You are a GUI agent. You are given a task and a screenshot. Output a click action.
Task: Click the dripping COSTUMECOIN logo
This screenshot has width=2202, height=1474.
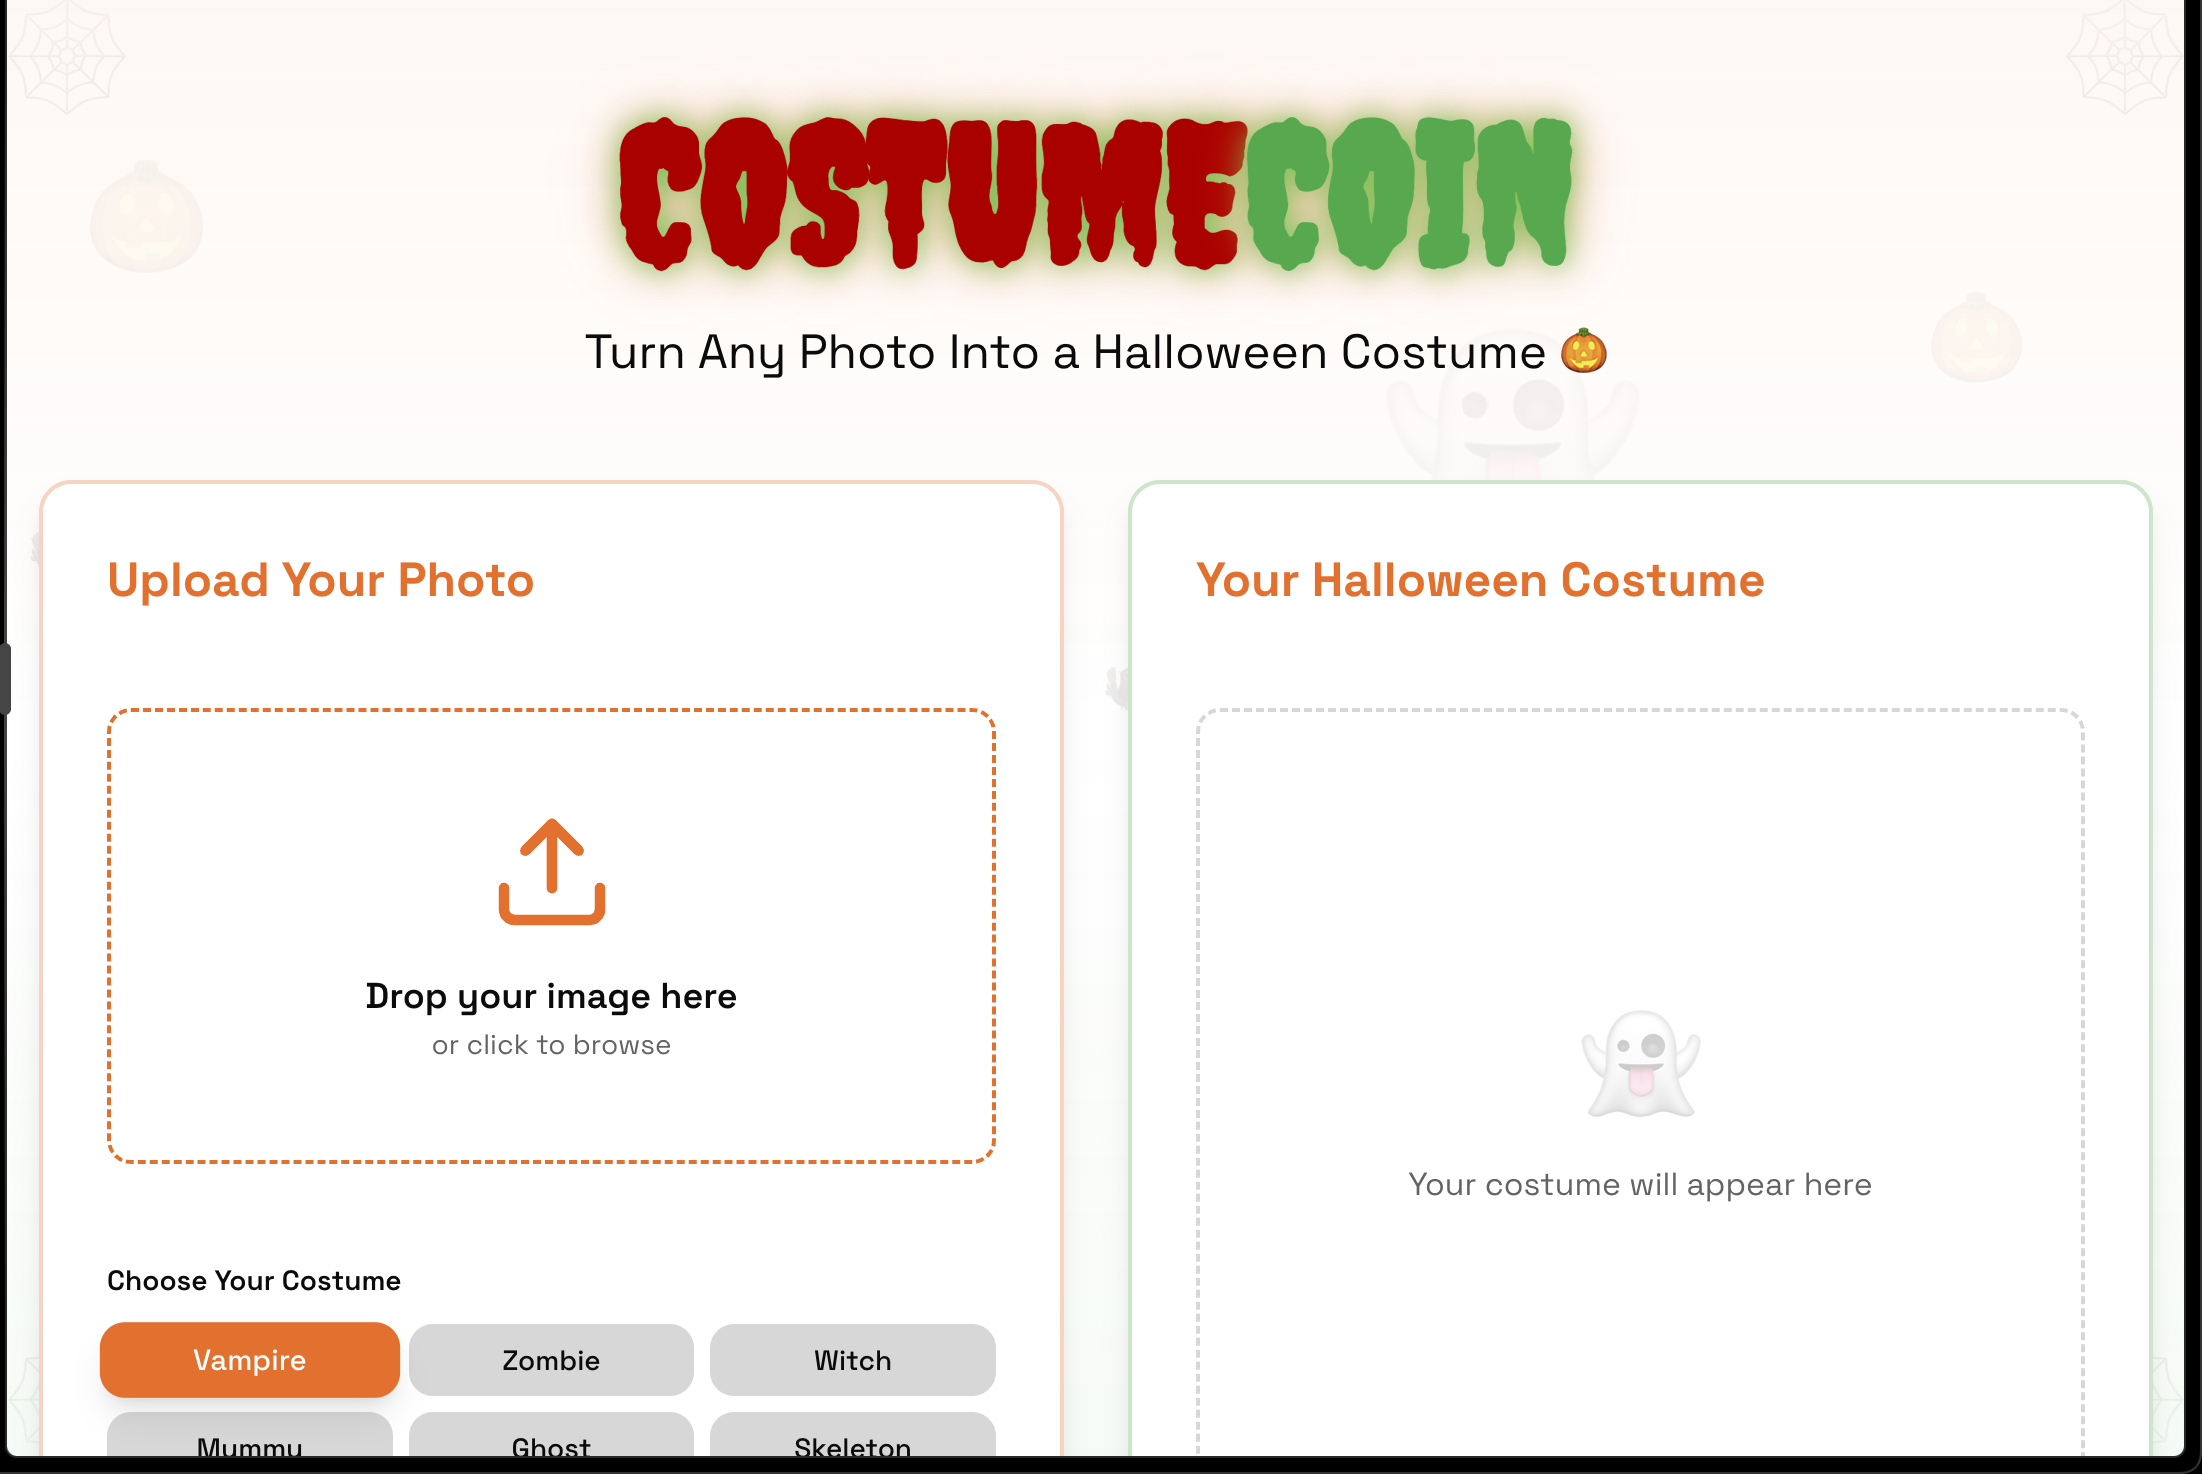(1096, 193)
